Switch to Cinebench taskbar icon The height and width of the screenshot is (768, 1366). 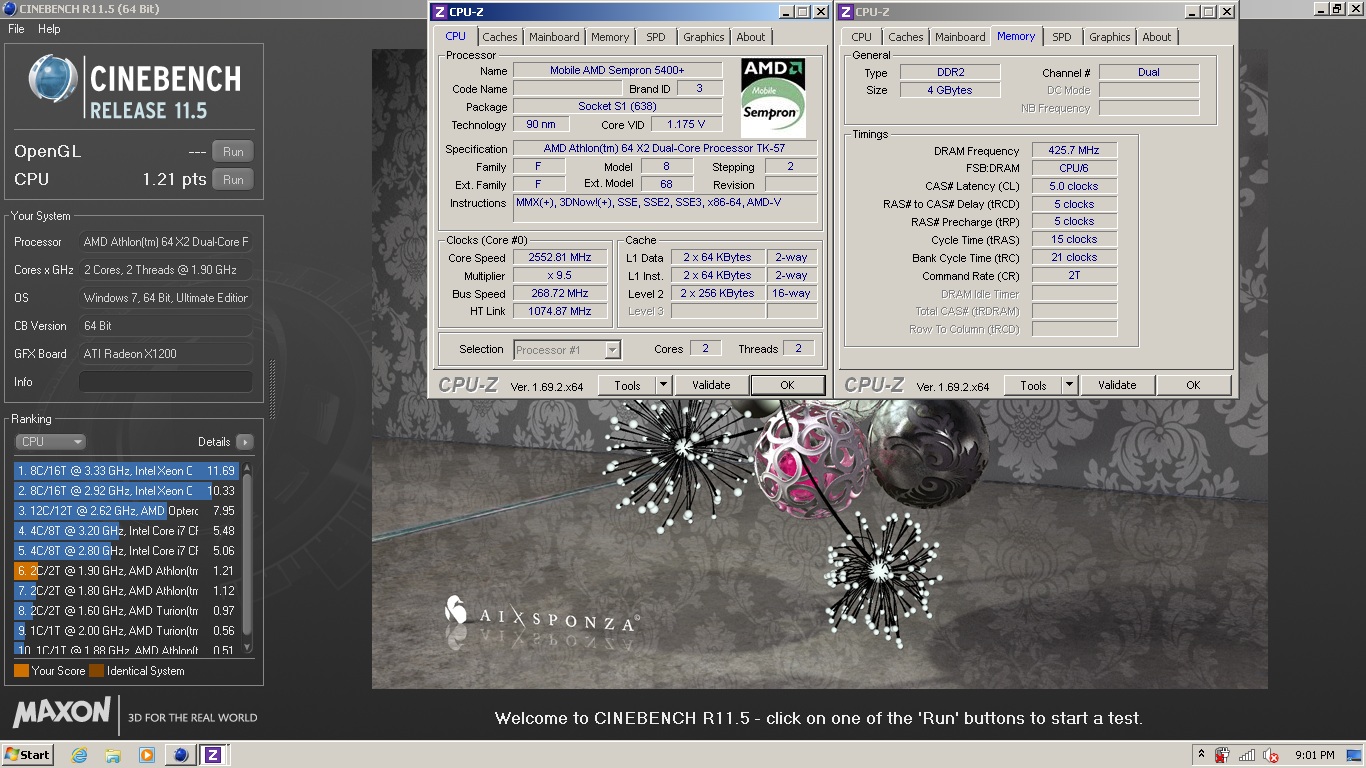[181, 755]
